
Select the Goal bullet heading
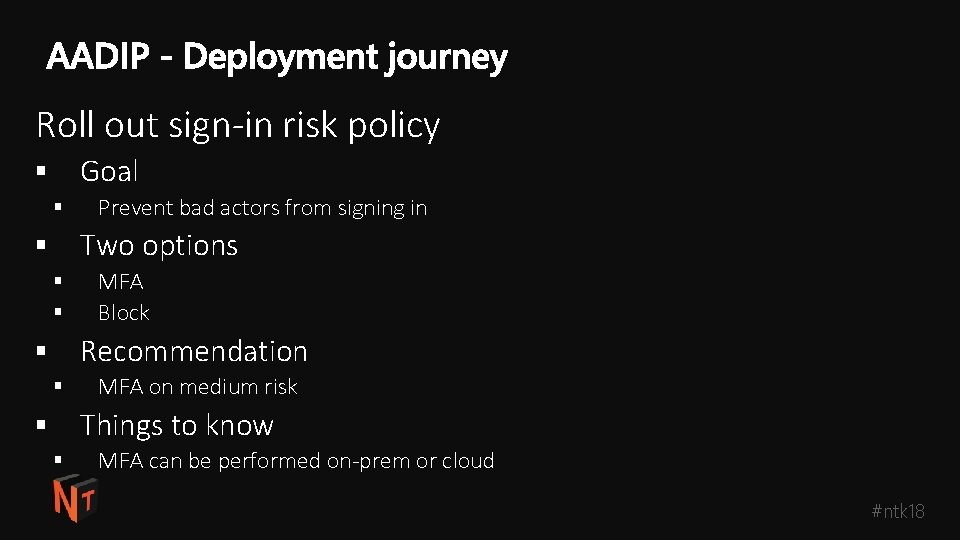click(109, 171)
